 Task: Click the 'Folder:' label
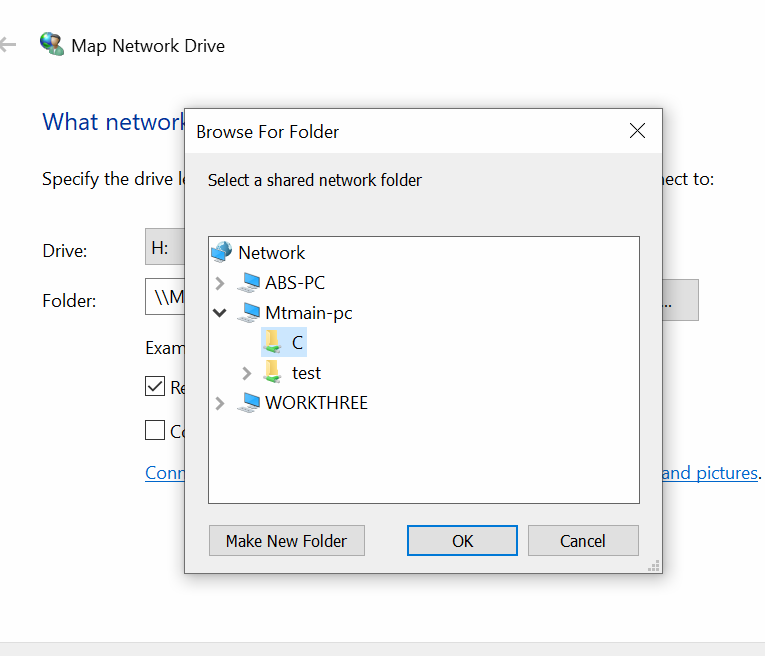tap(69, 301)
